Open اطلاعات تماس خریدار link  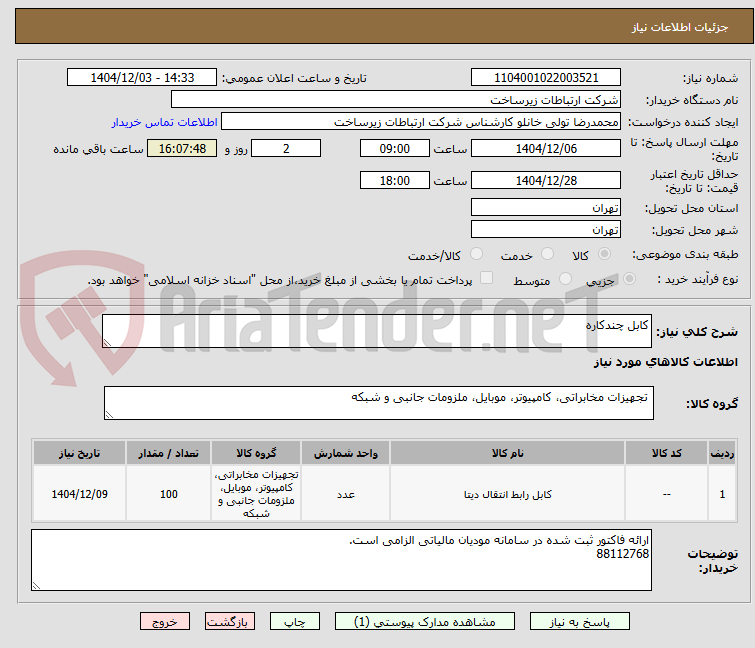click(165, 122)
